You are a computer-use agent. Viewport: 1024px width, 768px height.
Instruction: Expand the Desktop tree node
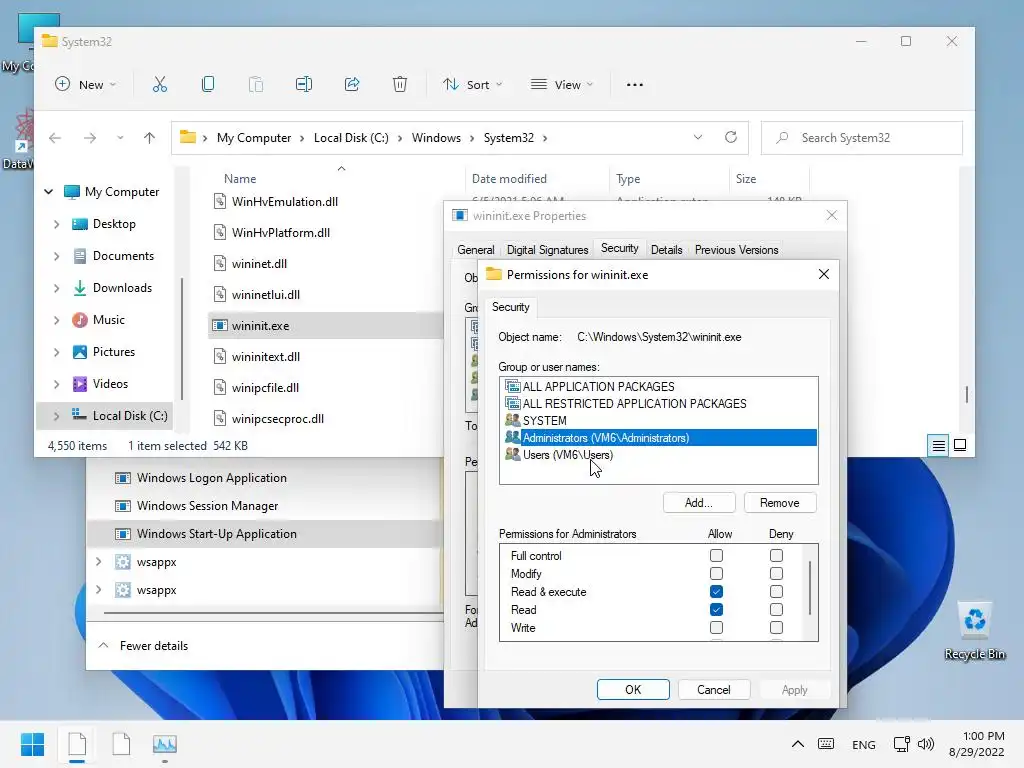(x=57, y=224)
